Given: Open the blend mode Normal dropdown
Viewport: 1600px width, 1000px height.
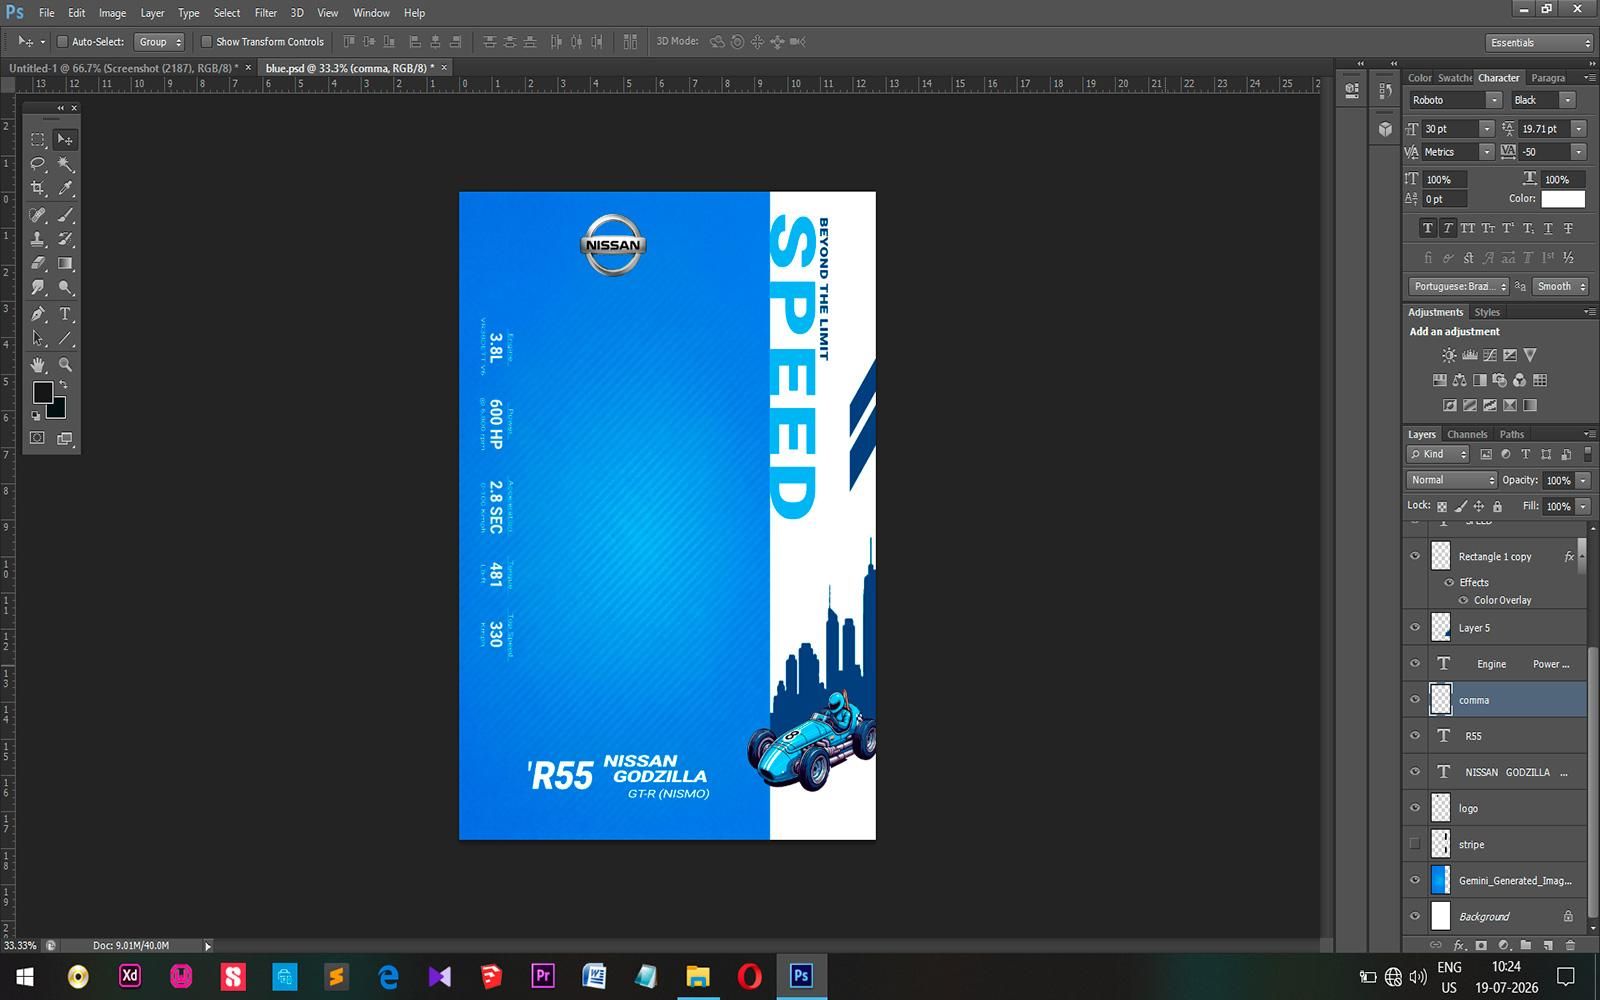Looking at the screenshot, I should click(x=1451, y=480).
